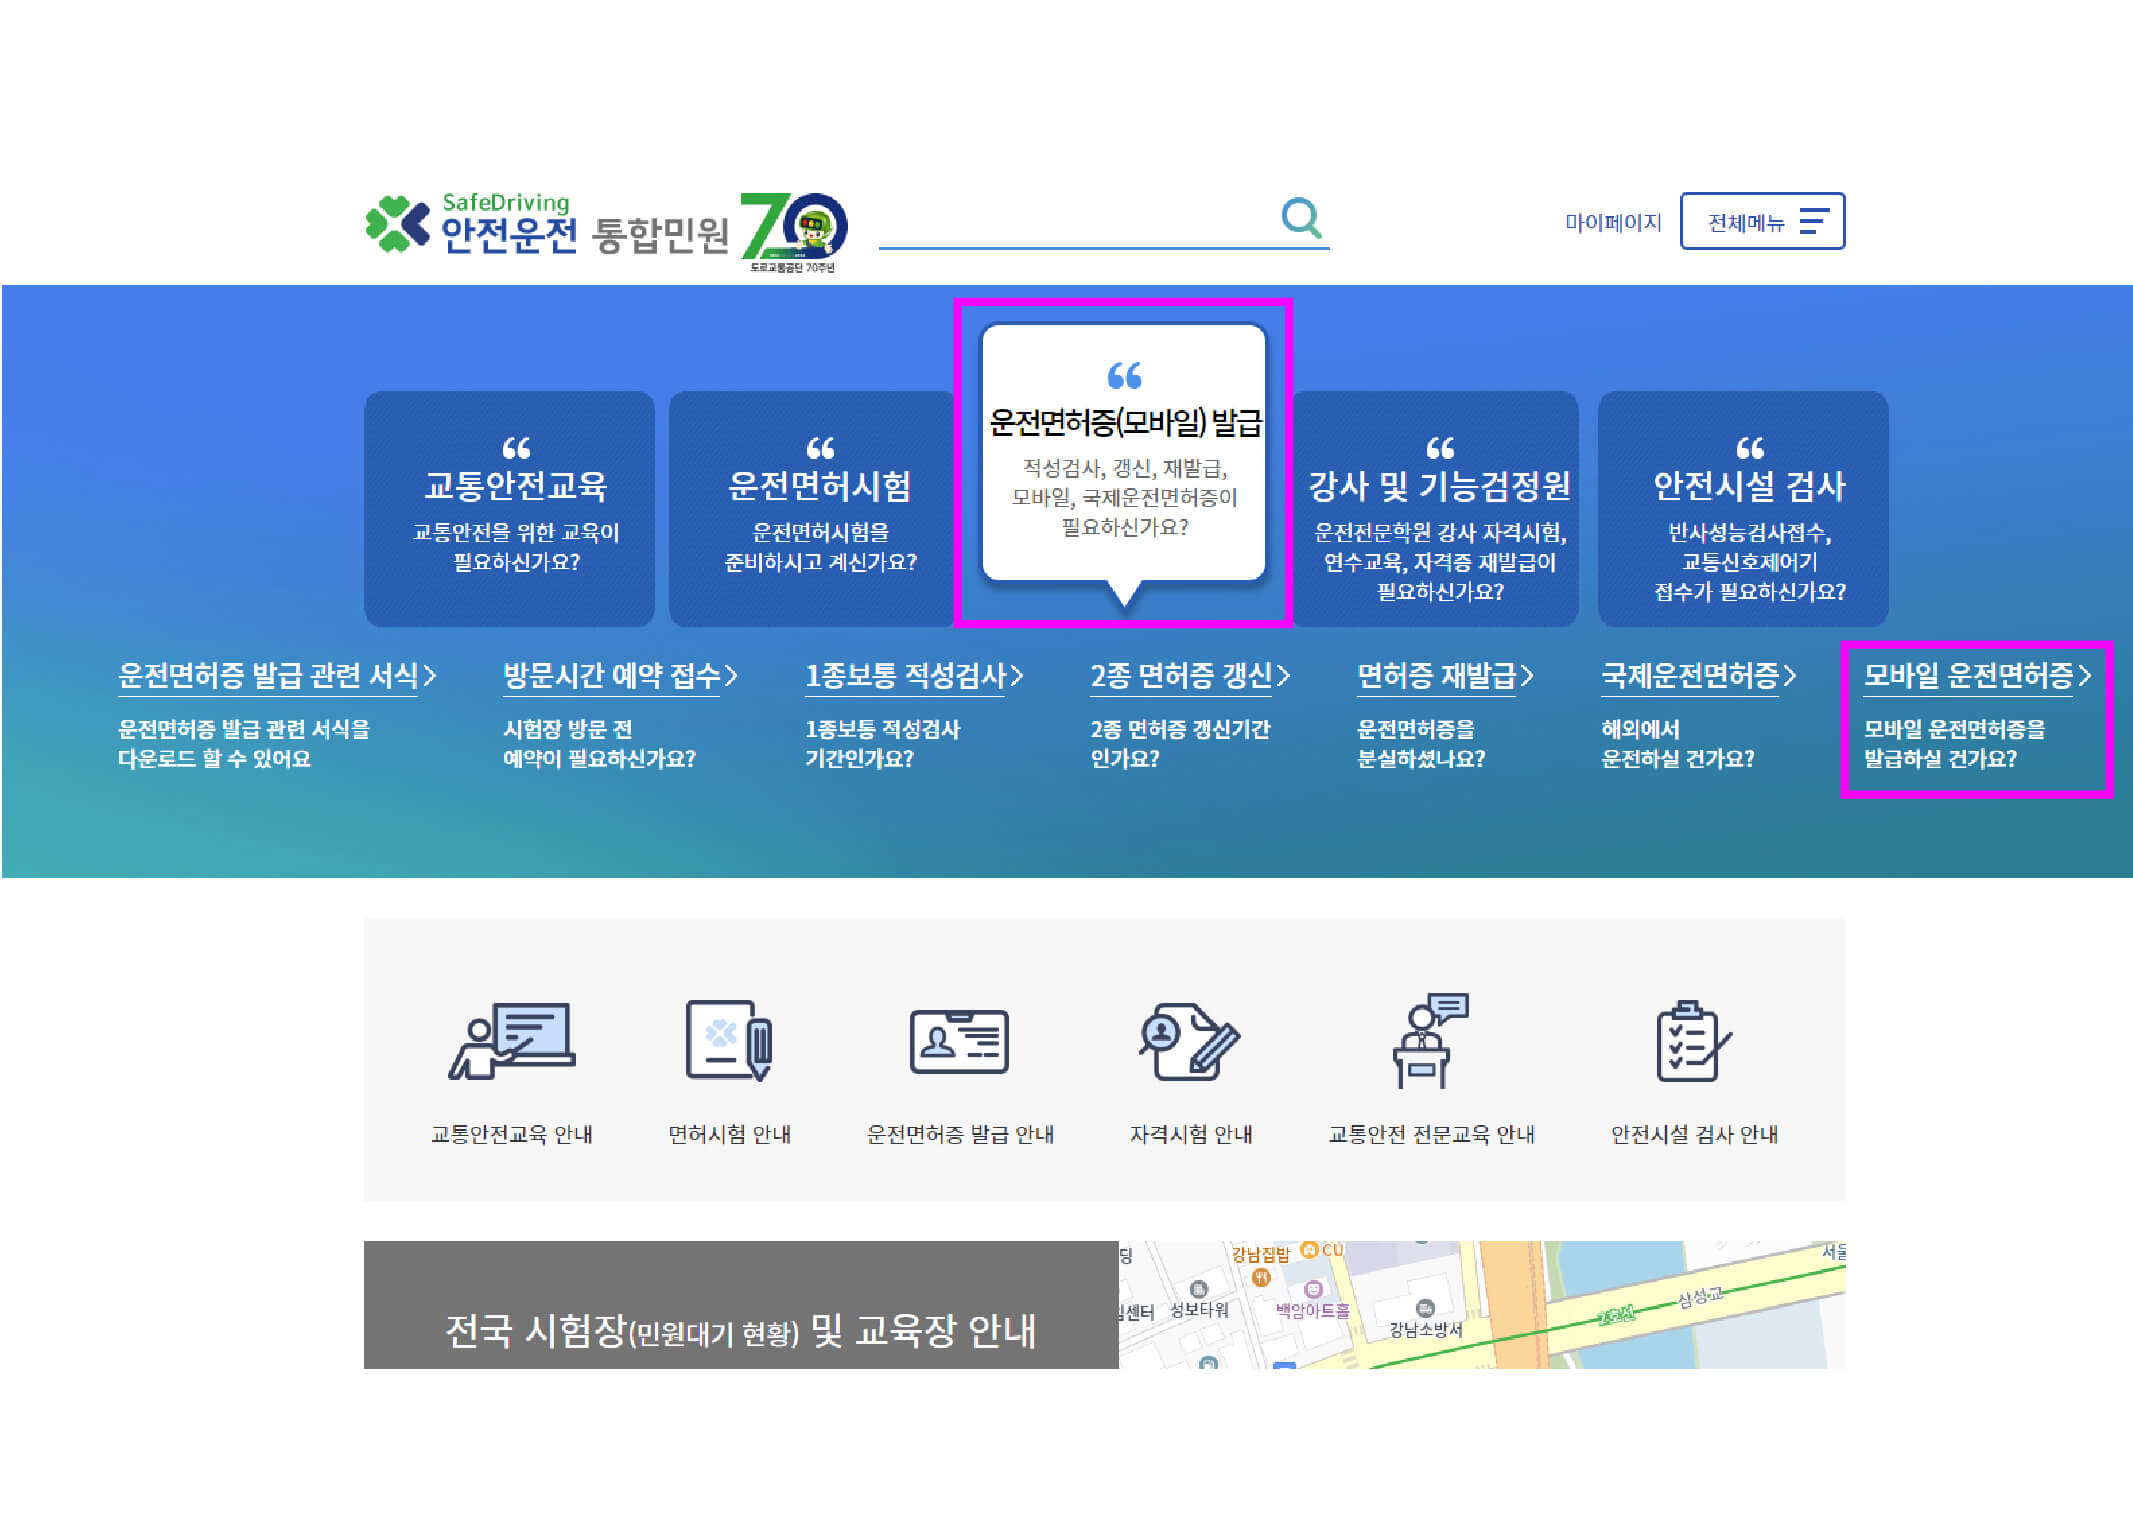
Task: Click the magnifier search icon
Action: pyautogui.click(x=1301, y=217)
